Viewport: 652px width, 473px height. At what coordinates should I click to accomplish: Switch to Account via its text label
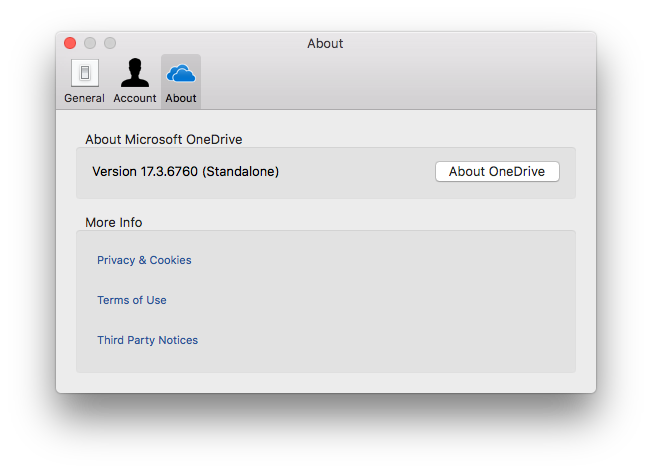click(x=135, y=98)
